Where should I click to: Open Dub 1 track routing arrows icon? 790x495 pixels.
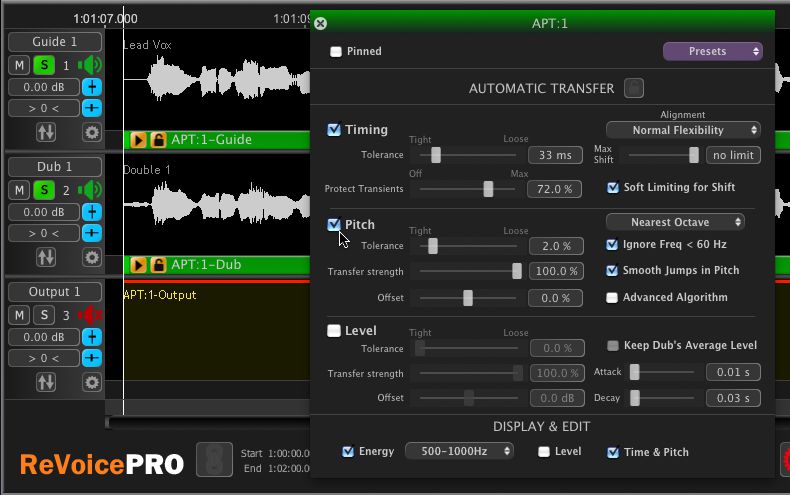[x=46, y=257]
